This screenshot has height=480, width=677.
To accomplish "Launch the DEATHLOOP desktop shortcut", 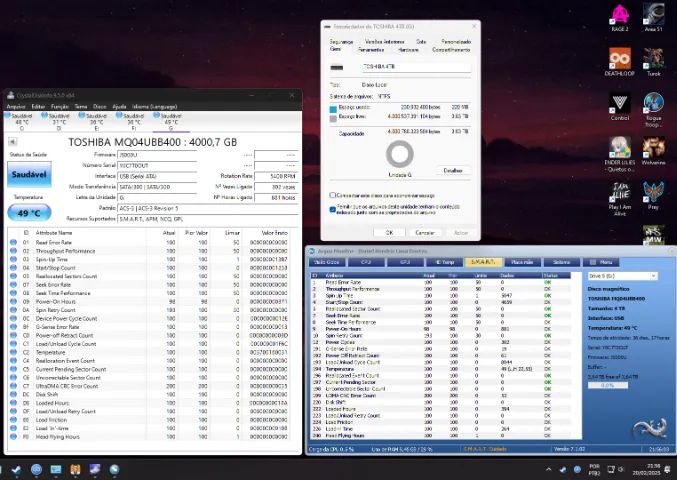I will pos(620,62).
